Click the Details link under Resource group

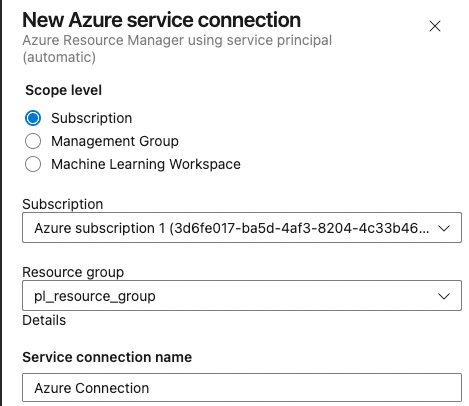pos(44,320)
